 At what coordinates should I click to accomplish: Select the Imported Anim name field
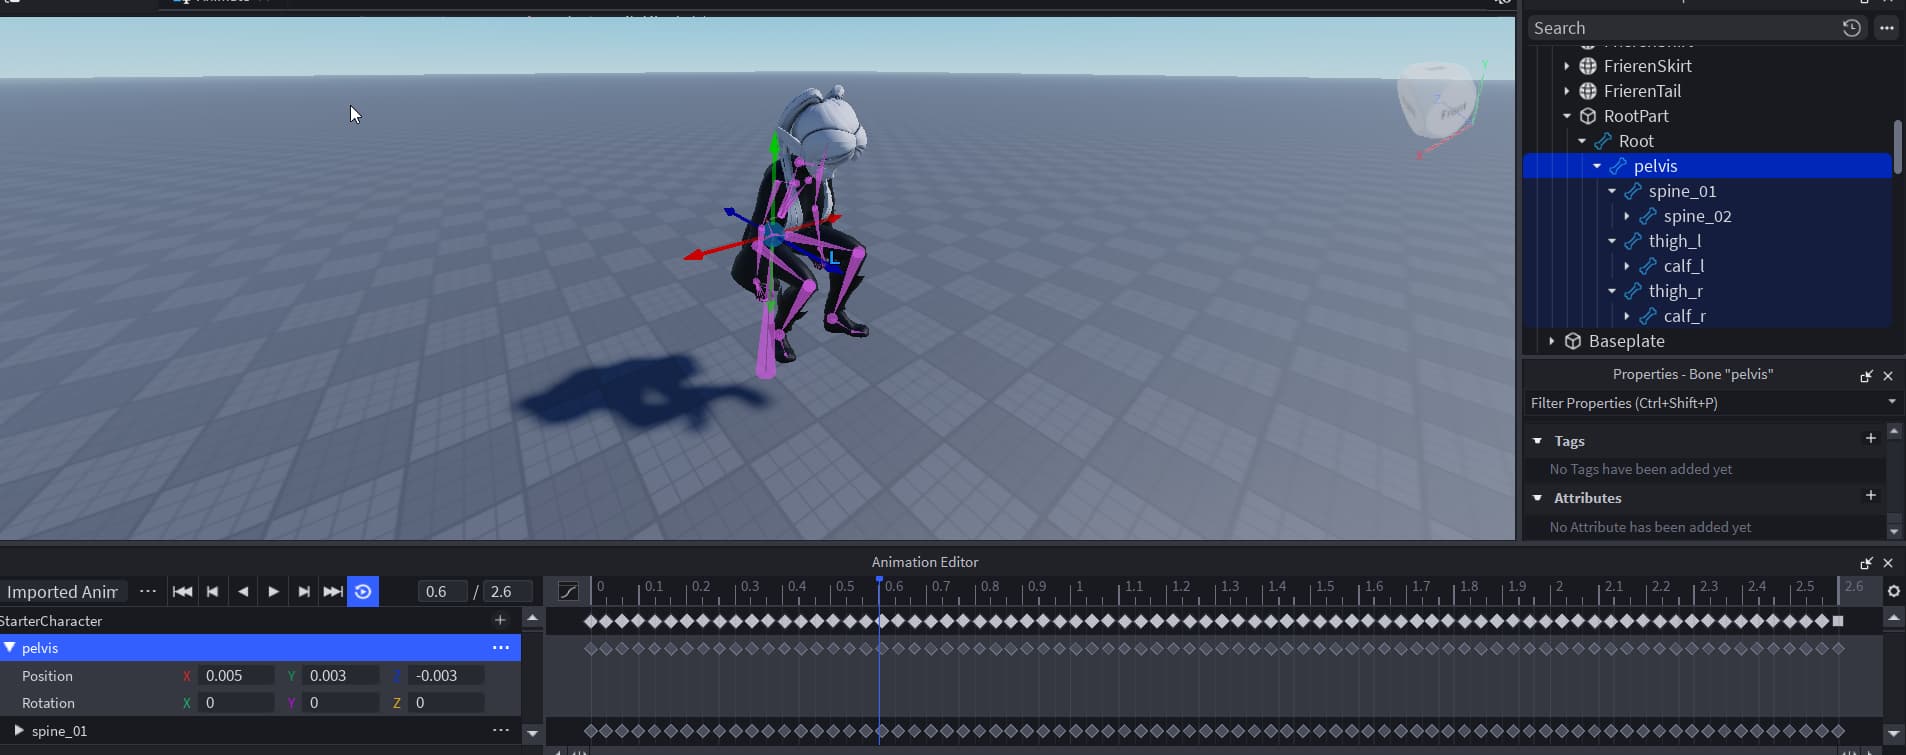pos(63,592)
